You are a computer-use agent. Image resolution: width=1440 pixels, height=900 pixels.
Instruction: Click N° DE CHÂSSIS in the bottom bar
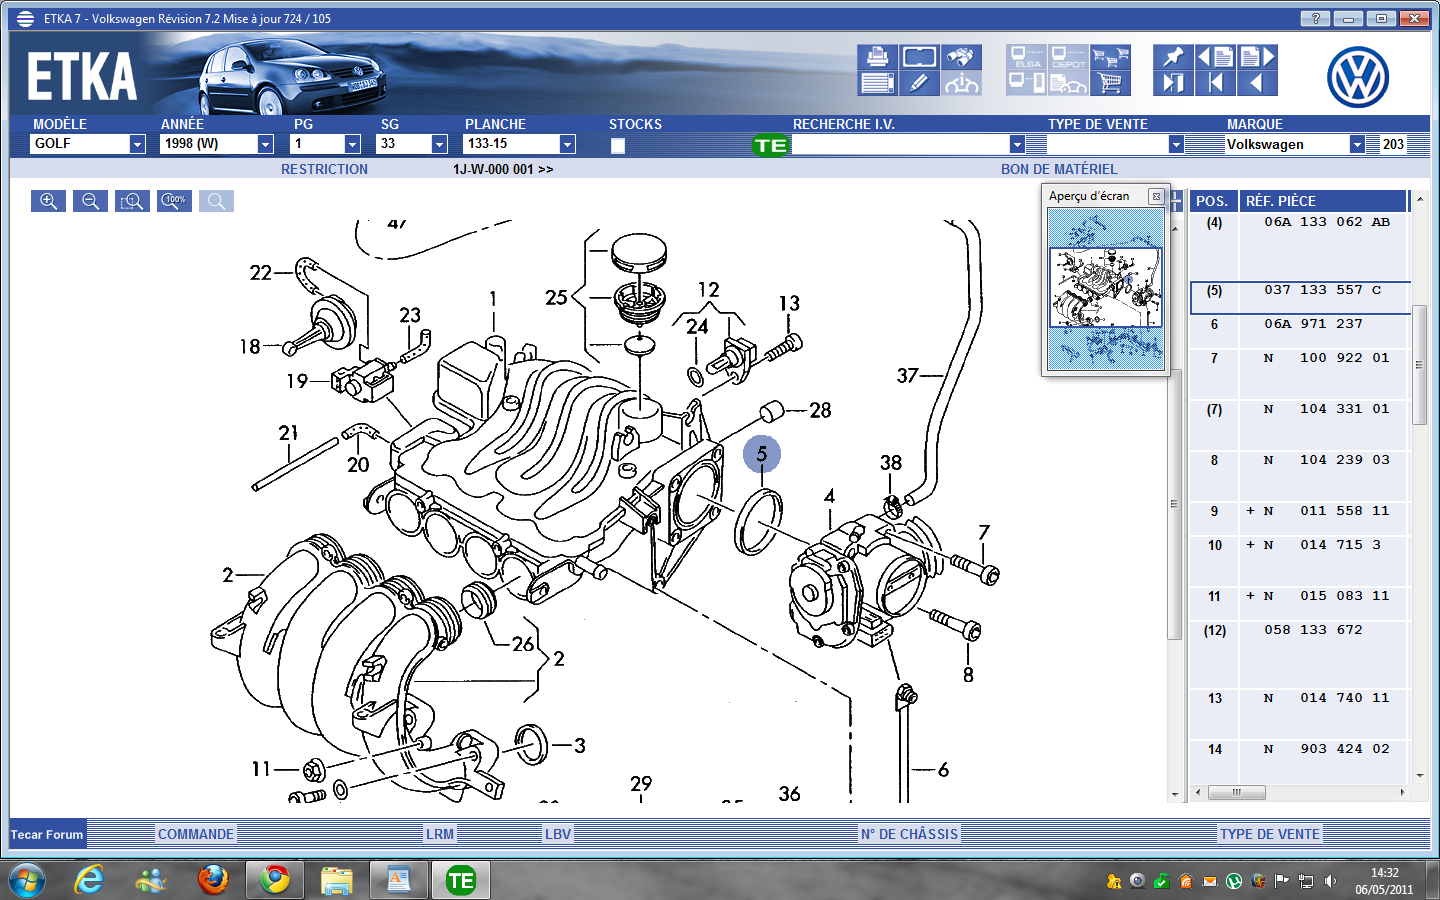click(x=911, y=833)
